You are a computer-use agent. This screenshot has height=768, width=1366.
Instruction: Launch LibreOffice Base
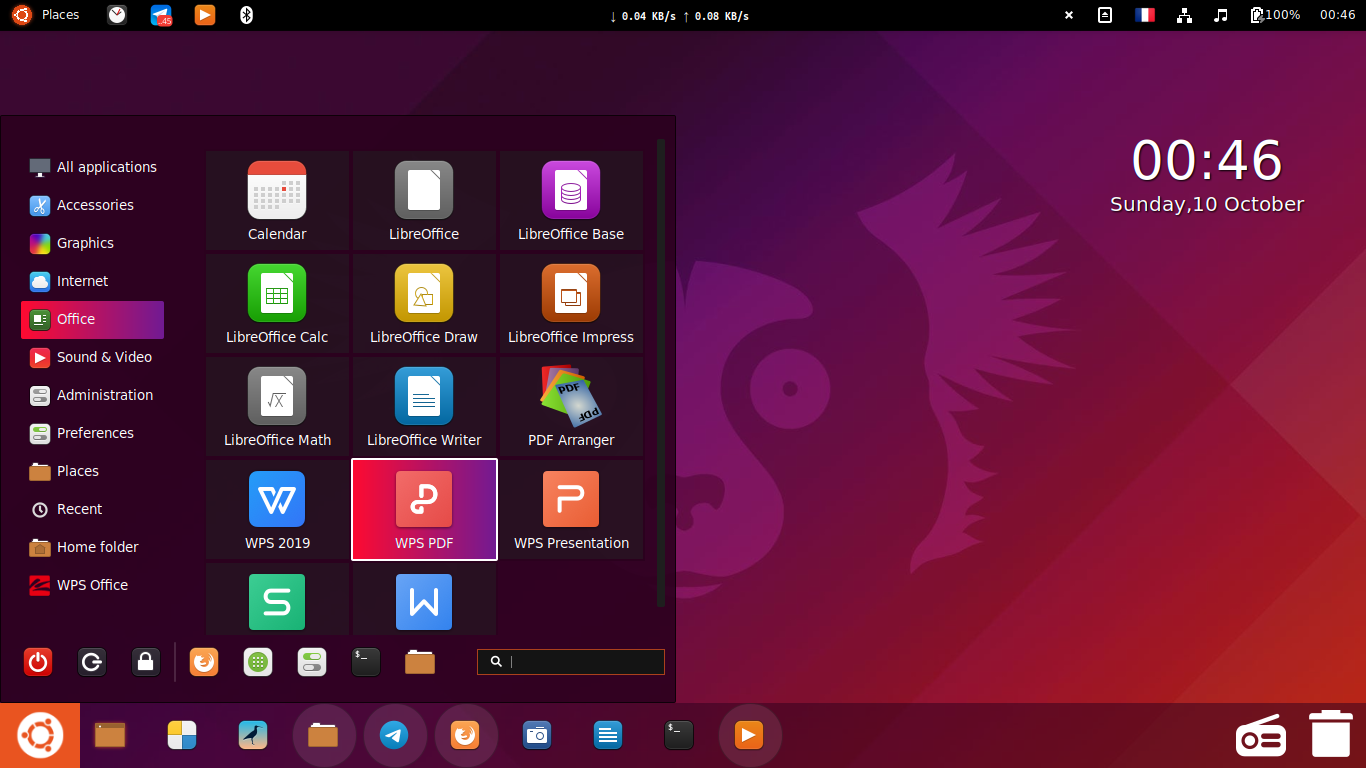[571, 200]
